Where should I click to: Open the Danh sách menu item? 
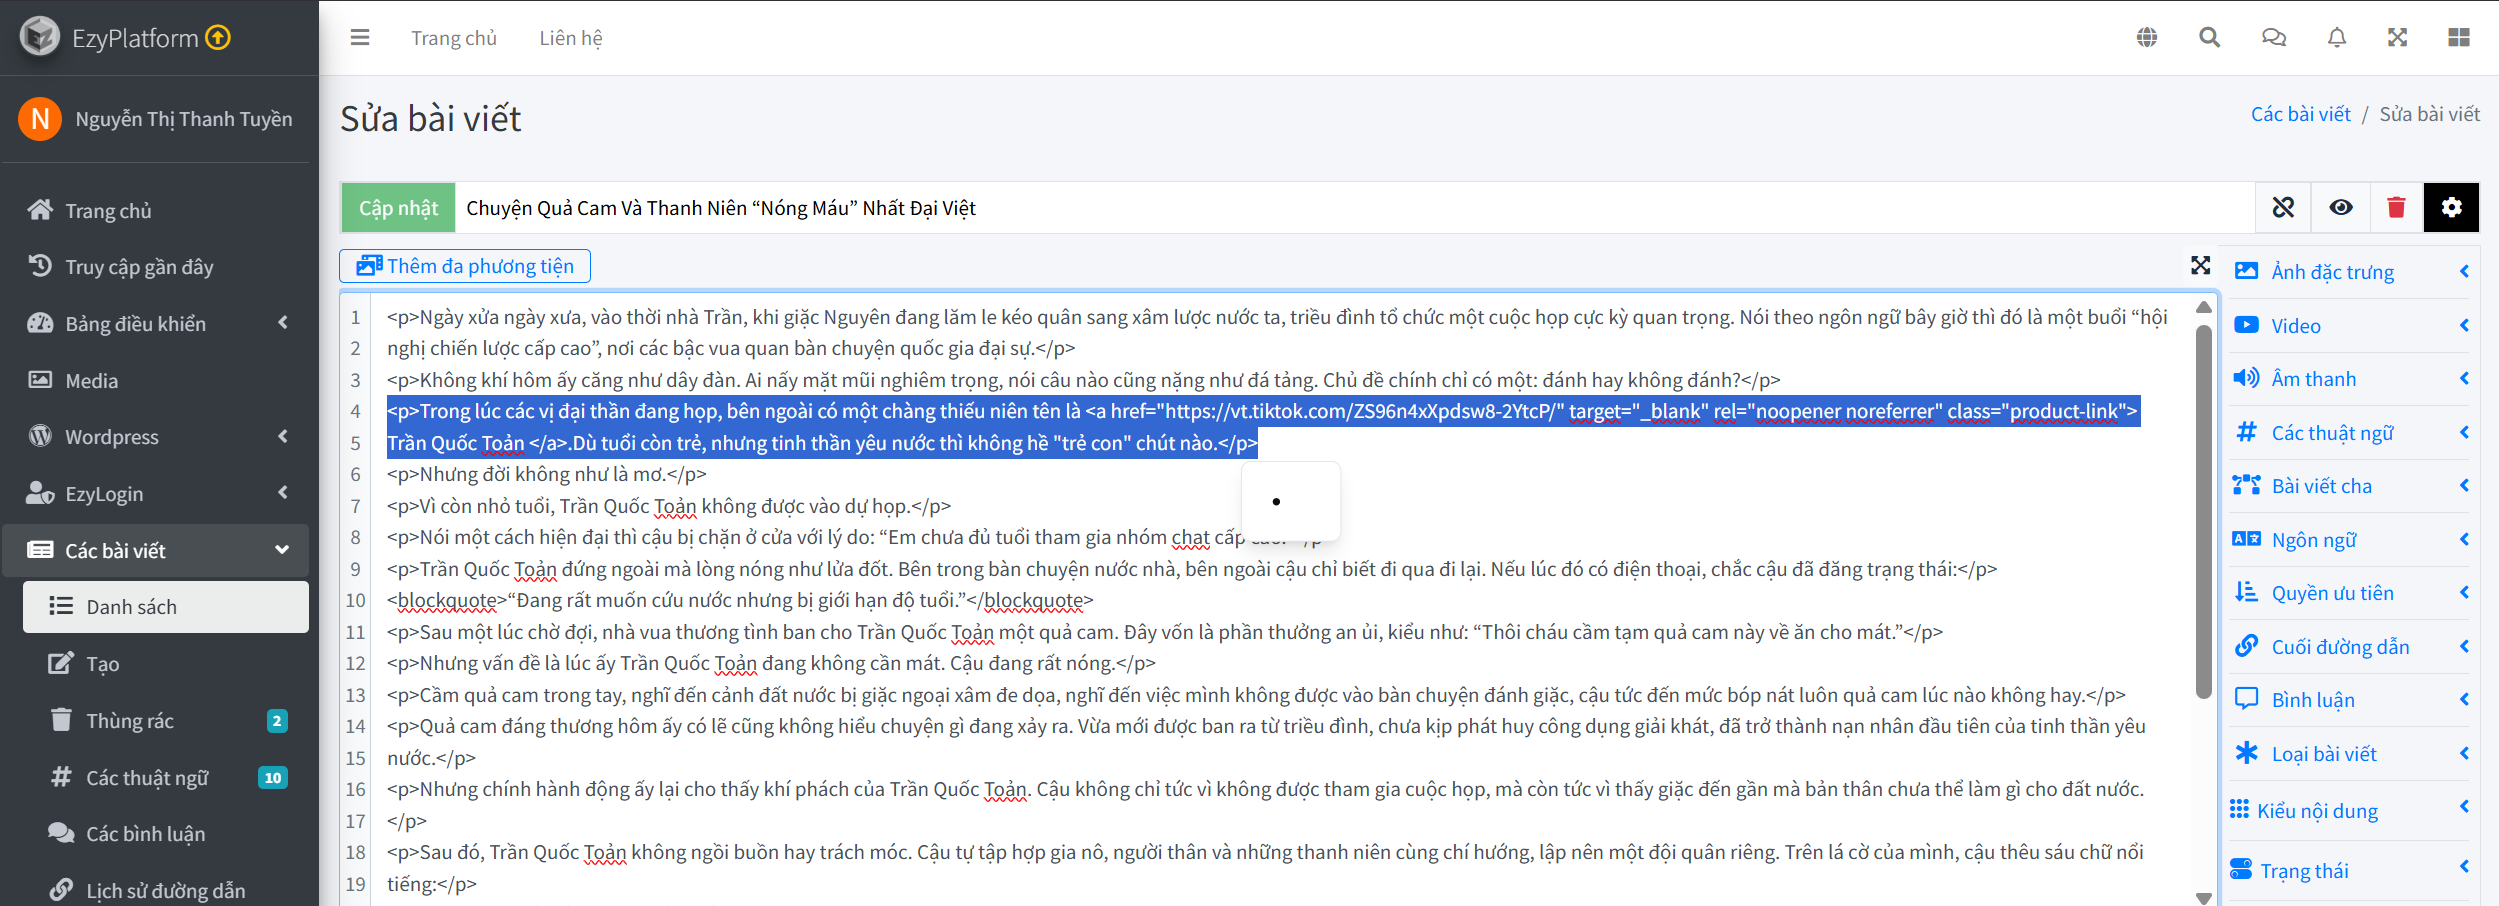[165, 607]
